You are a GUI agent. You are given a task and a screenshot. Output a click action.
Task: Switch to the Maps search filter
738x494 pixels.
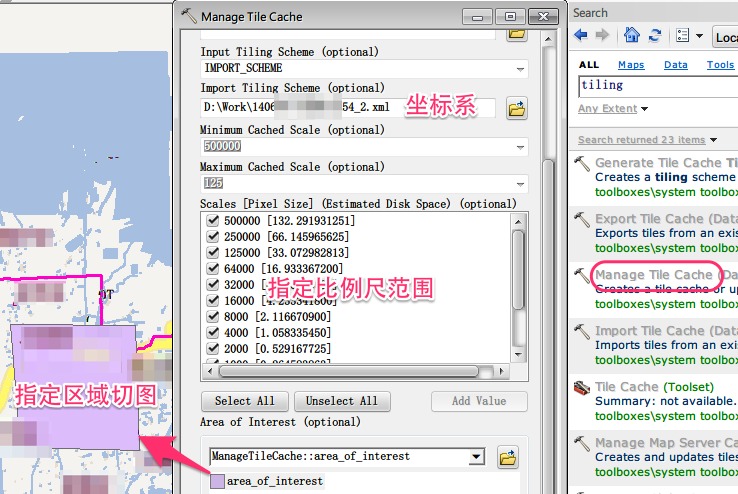(631, 65)
